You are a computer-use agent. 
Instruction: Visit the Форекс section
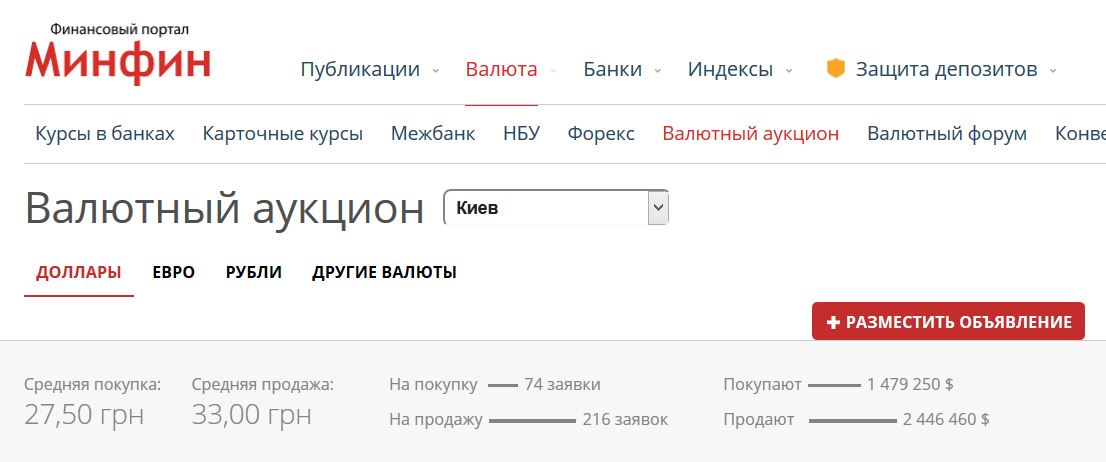tap(601, 134)
